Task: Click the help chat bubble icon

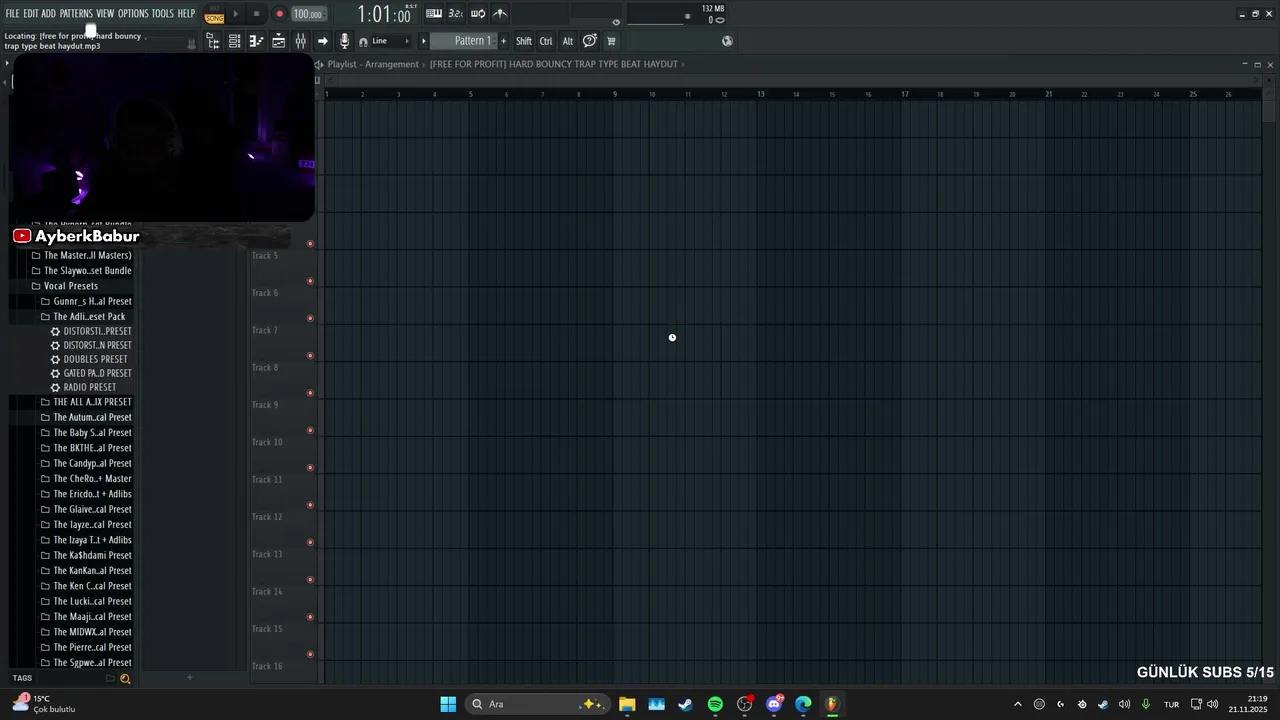Action: (x=590, y=41)
